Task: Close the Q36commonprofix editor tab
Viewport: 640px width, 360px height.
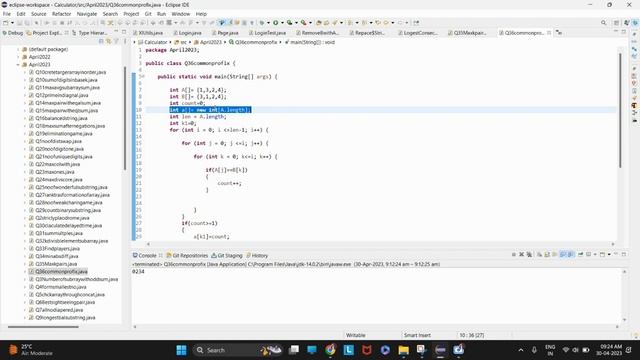Action: coord(549,33)
